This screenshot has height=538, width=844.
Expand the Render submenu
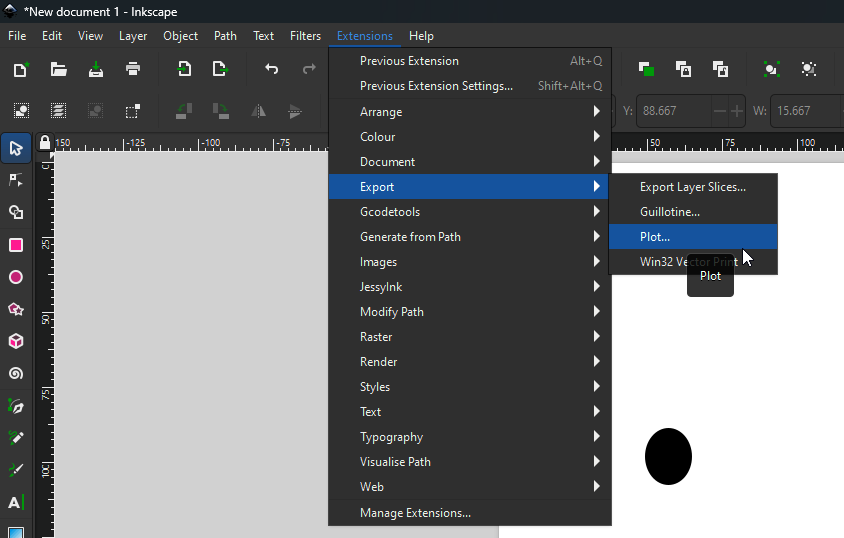[x=469, y=362]
